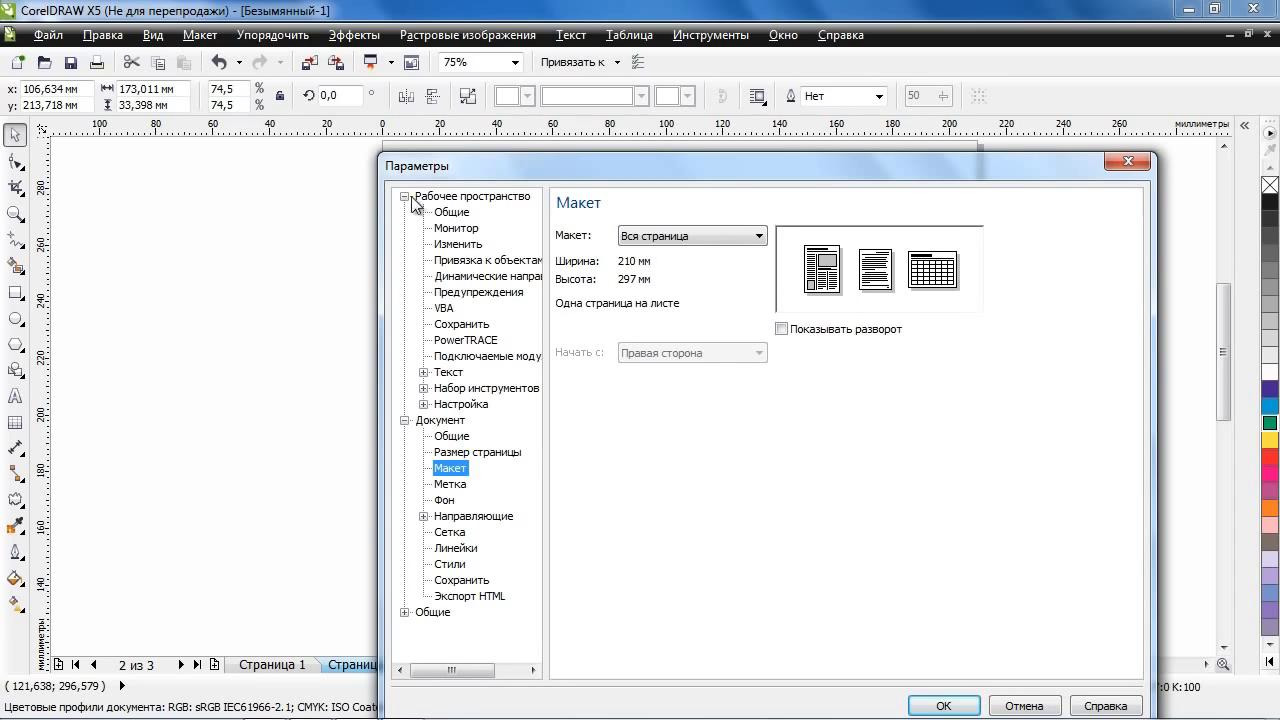1280x720 pixels.
Task: Toggle the lock ratio padlock icon
Action: tap(280, 96)
